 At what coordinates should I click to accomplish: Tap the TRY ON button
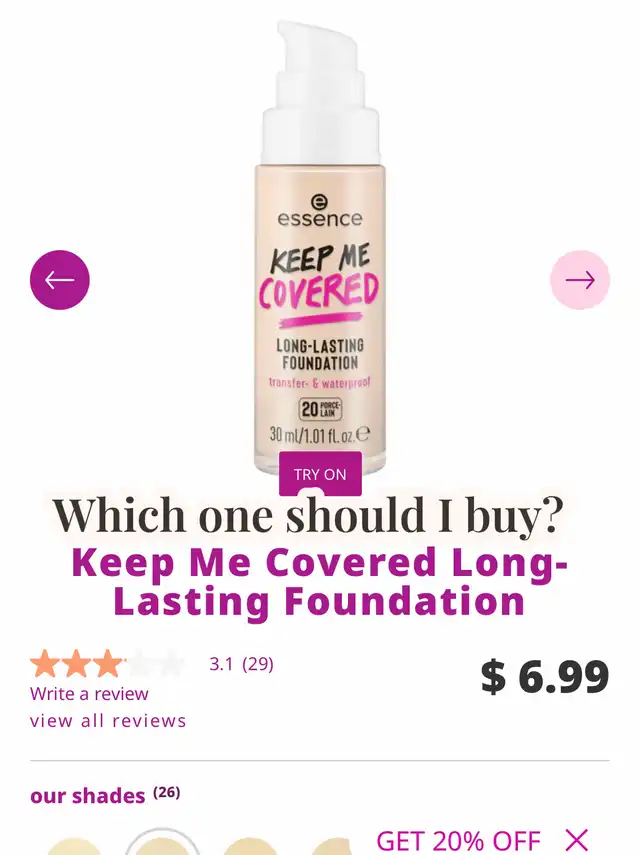(320, 474)
